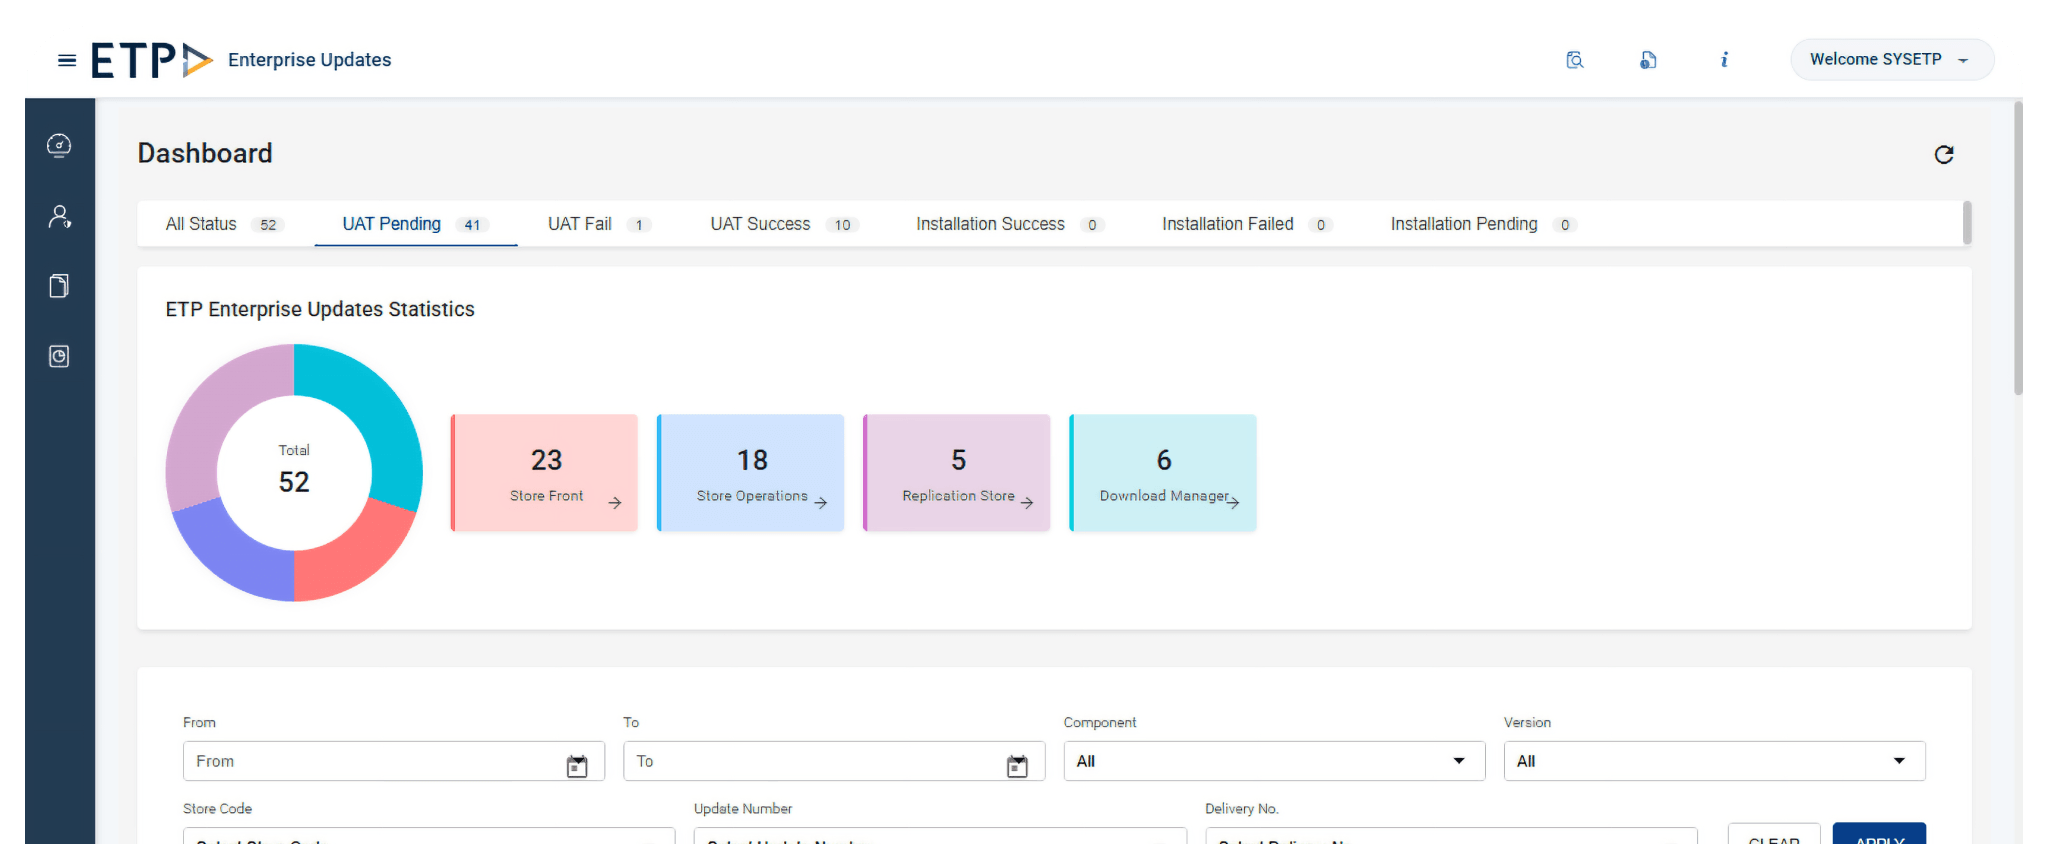The width and height of the screenshot is (2048, 844).
Task: Click the page vertical scrollbar
Action: 2018,250
